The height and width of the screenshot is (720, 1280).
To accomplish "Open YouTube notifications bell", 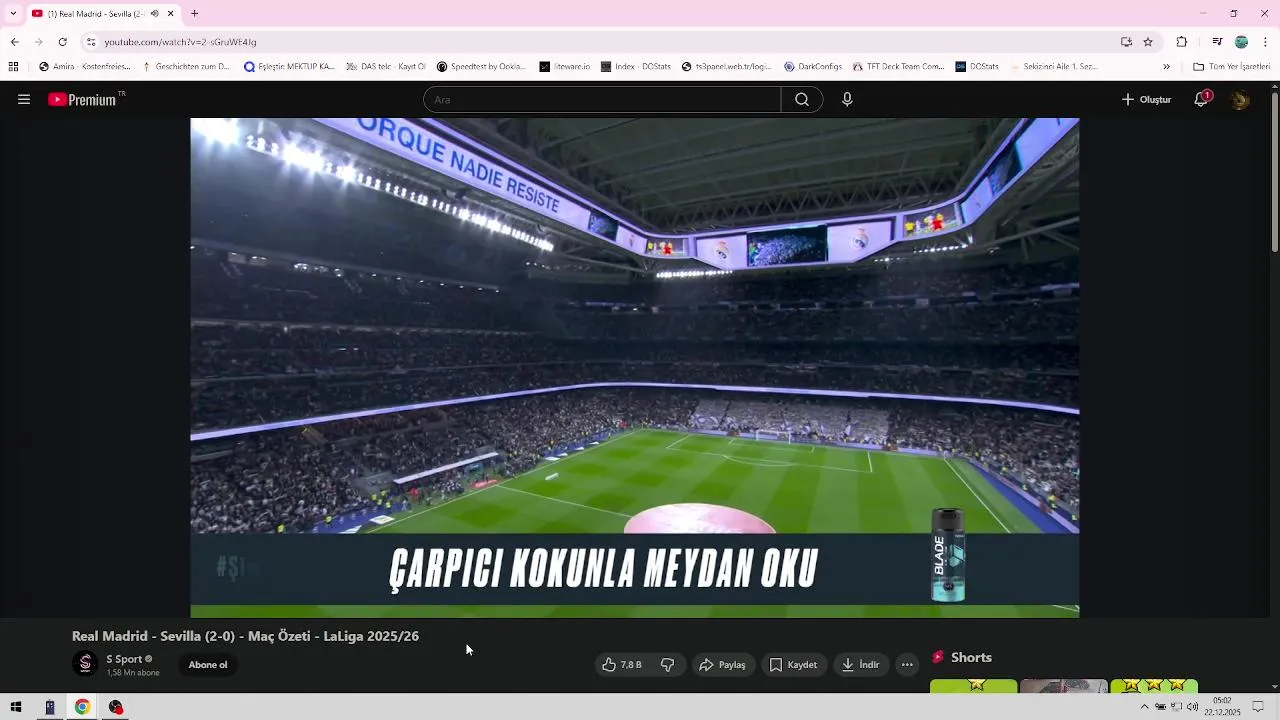I will pyautogui.click(x=1201, y=100).
